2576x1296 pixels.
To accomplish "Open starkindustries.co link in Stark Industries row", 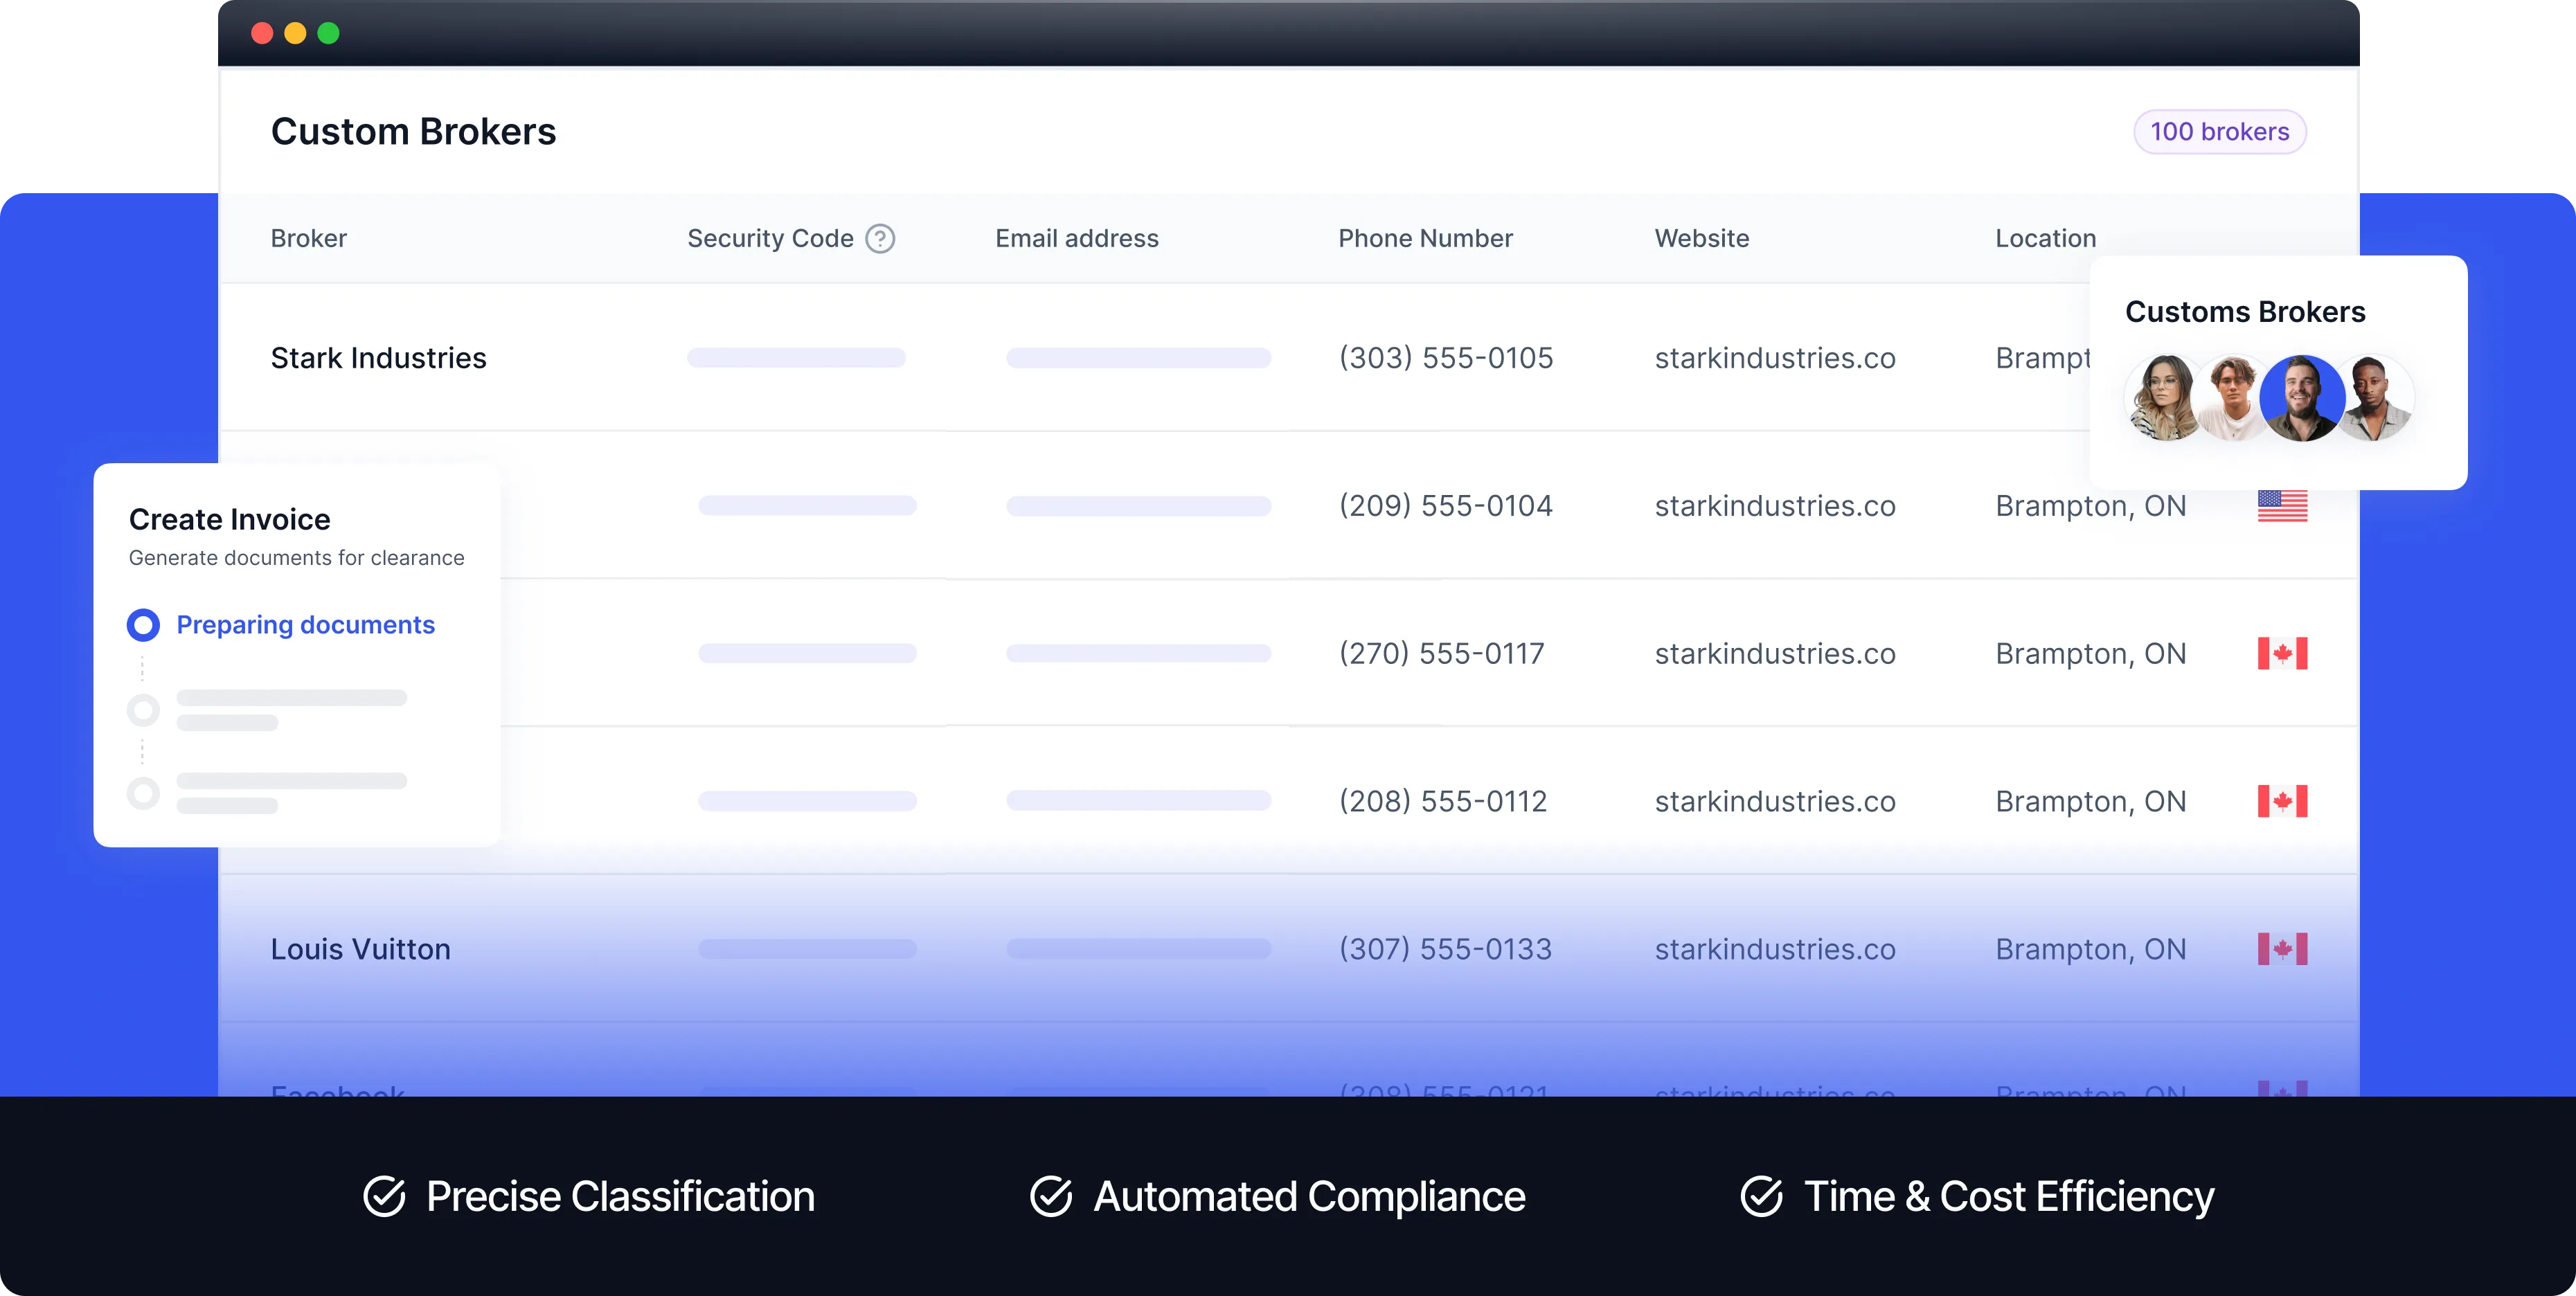I will (x=1774, y=358).
